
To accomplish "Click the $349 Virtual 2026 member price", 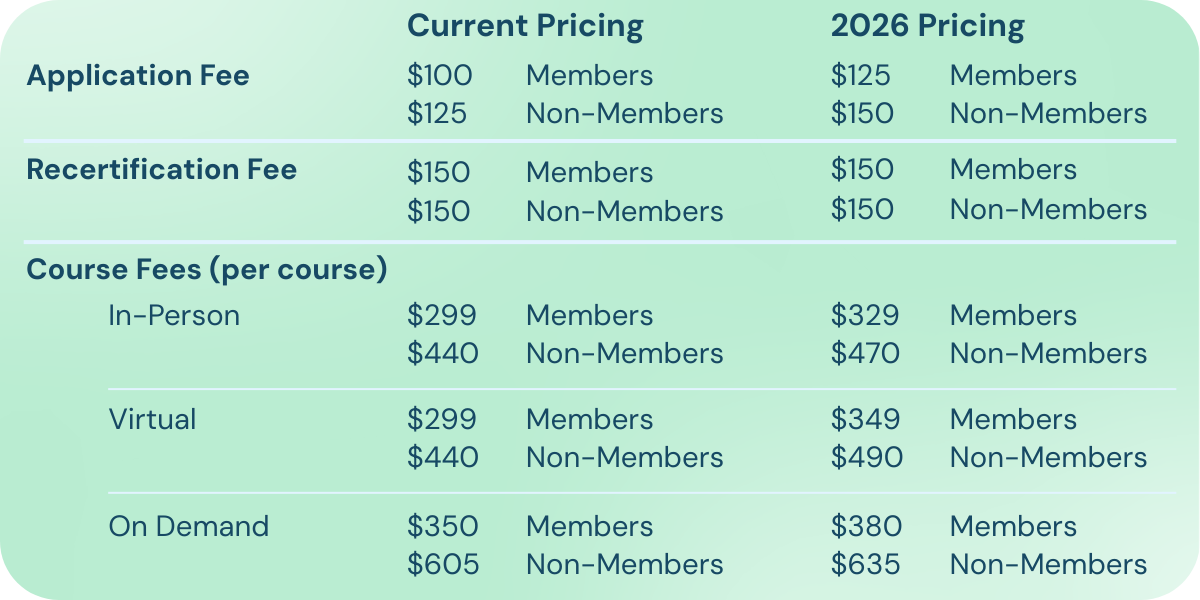I will click(865, 419).
